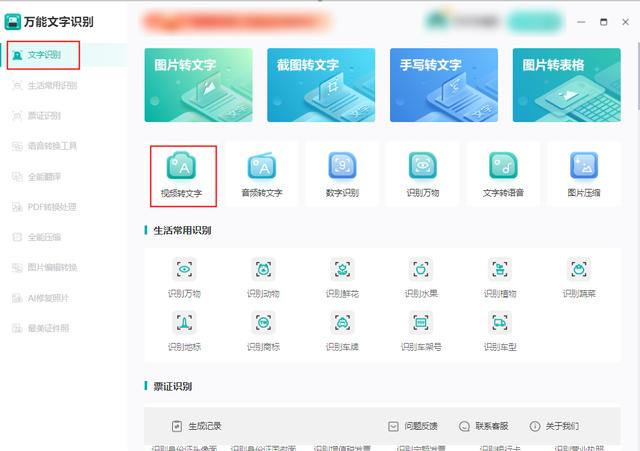Open 图片编辑转换 in the sidebar
Image resolution: width=640 pixels, height=451 pixels.
[45, 268]
